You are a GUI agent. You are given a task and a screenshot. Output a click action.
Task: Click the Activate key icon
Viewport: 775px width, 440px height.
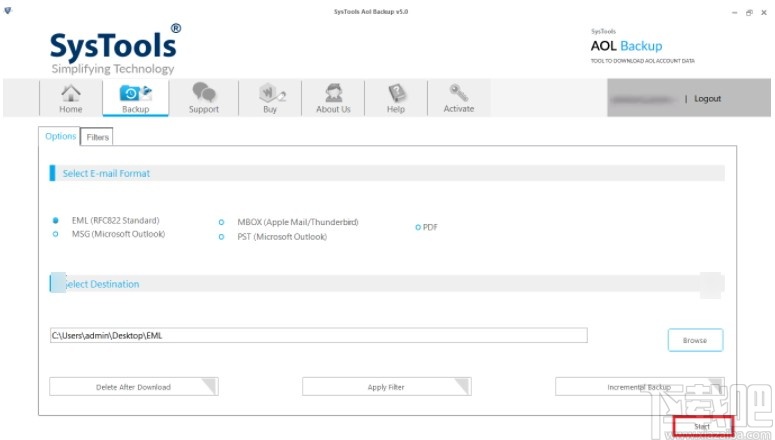click(x=459, y=98)
